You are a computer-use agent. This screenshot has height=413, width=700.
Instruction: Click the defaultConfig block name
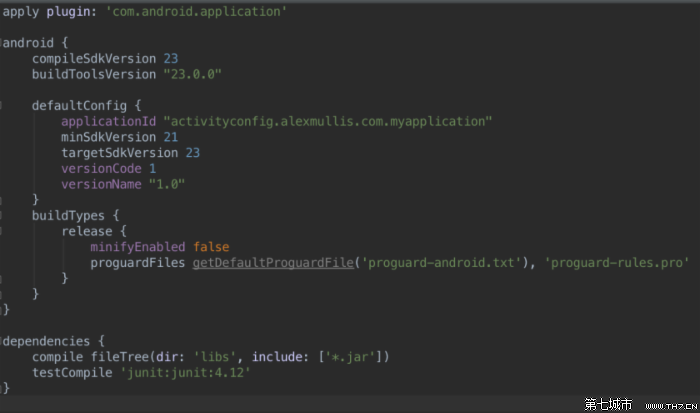(x=79, y=106)
